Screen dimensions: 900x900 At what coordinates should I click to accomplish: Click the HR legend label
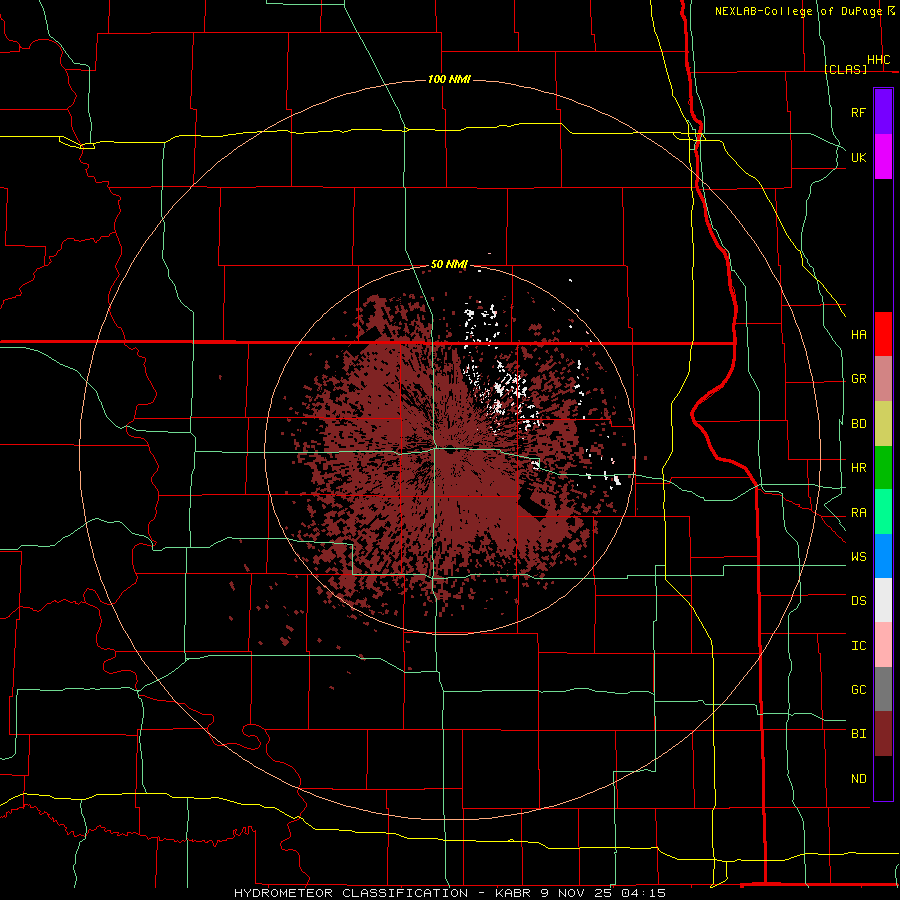coord(858,468)
